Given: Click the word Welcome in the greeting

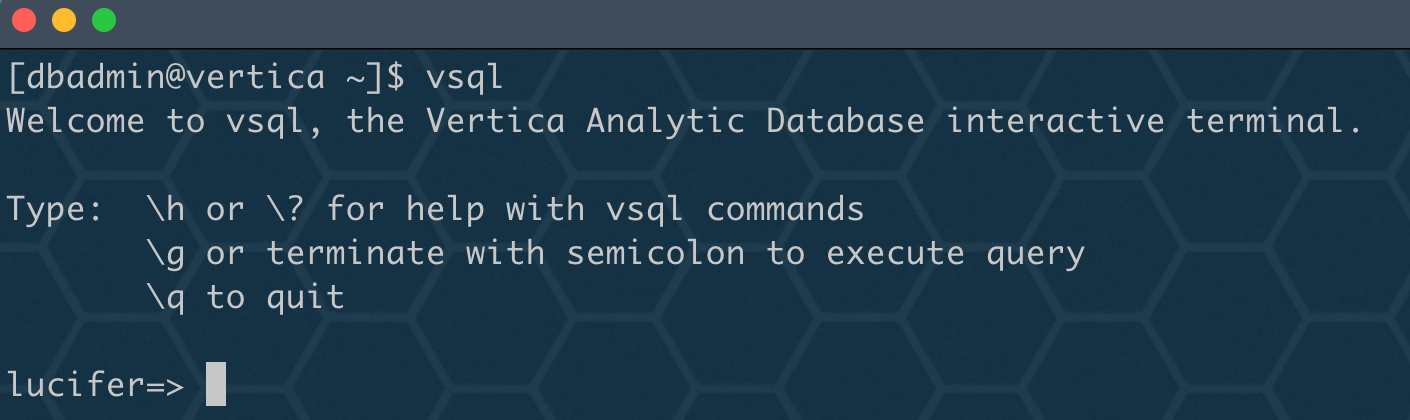Looking at the screenshot, I should 76,122.
